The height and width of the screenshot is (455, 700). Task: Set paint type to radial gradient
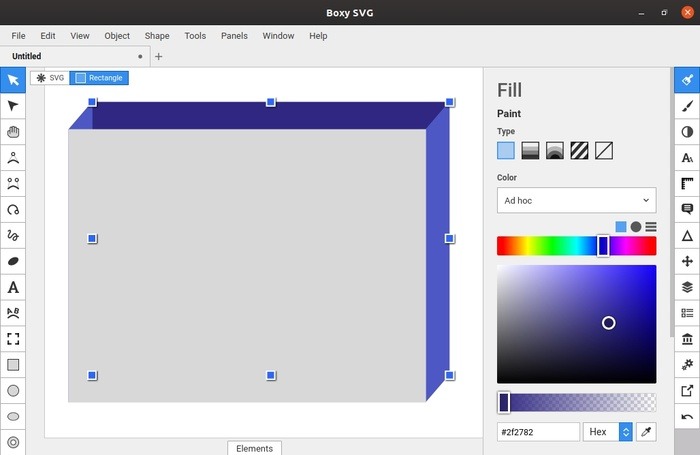tap(555, 151)
